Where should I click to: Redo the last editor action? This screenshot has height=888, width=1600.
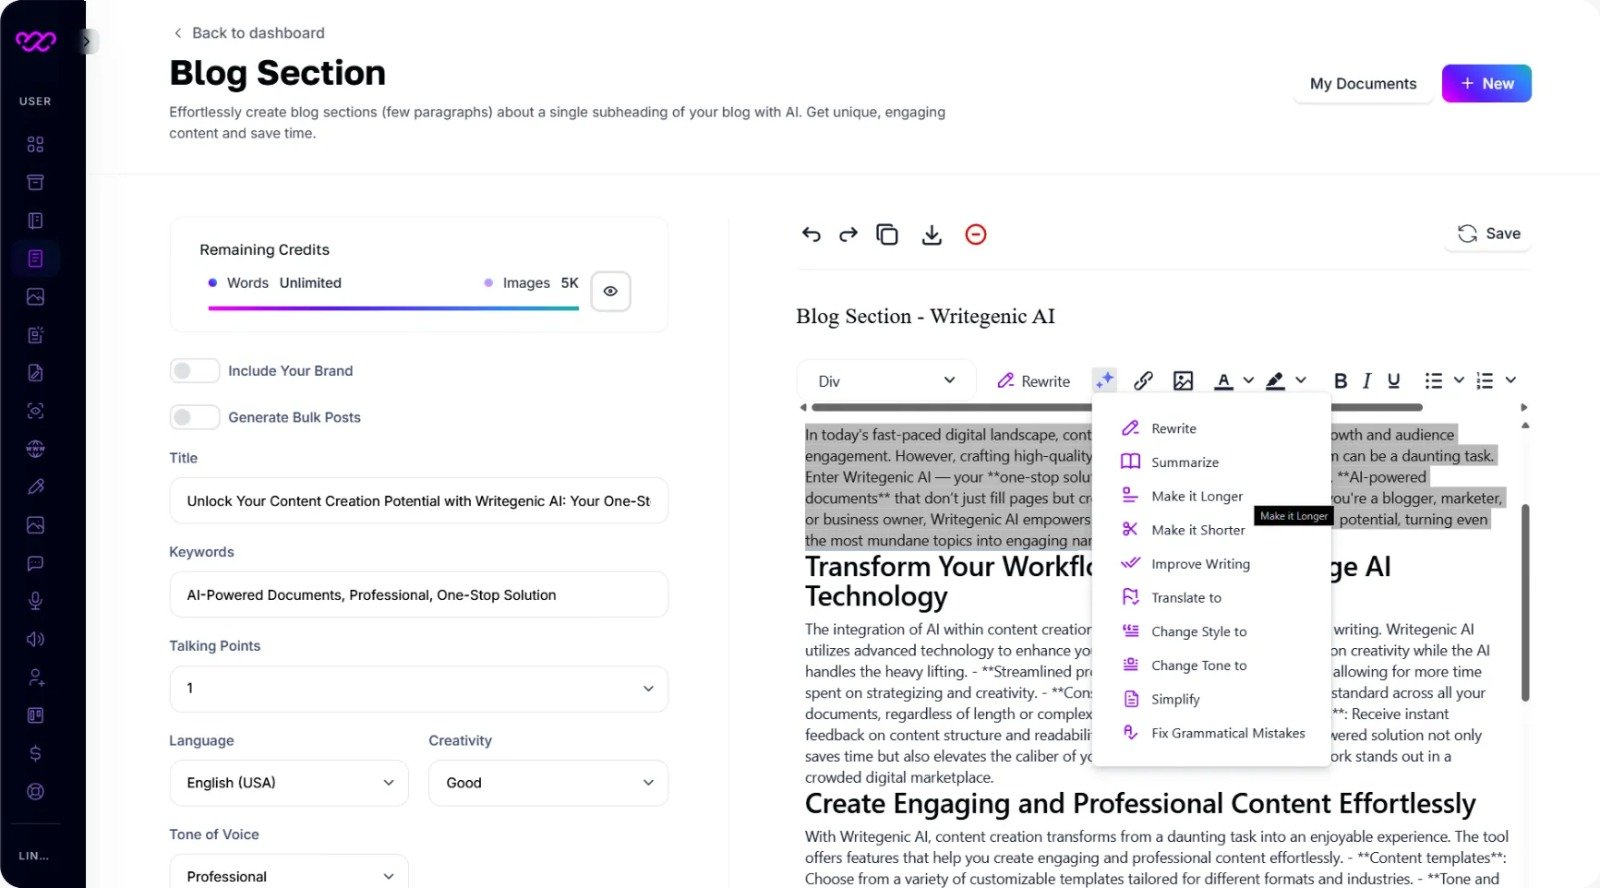coord(848,234)
